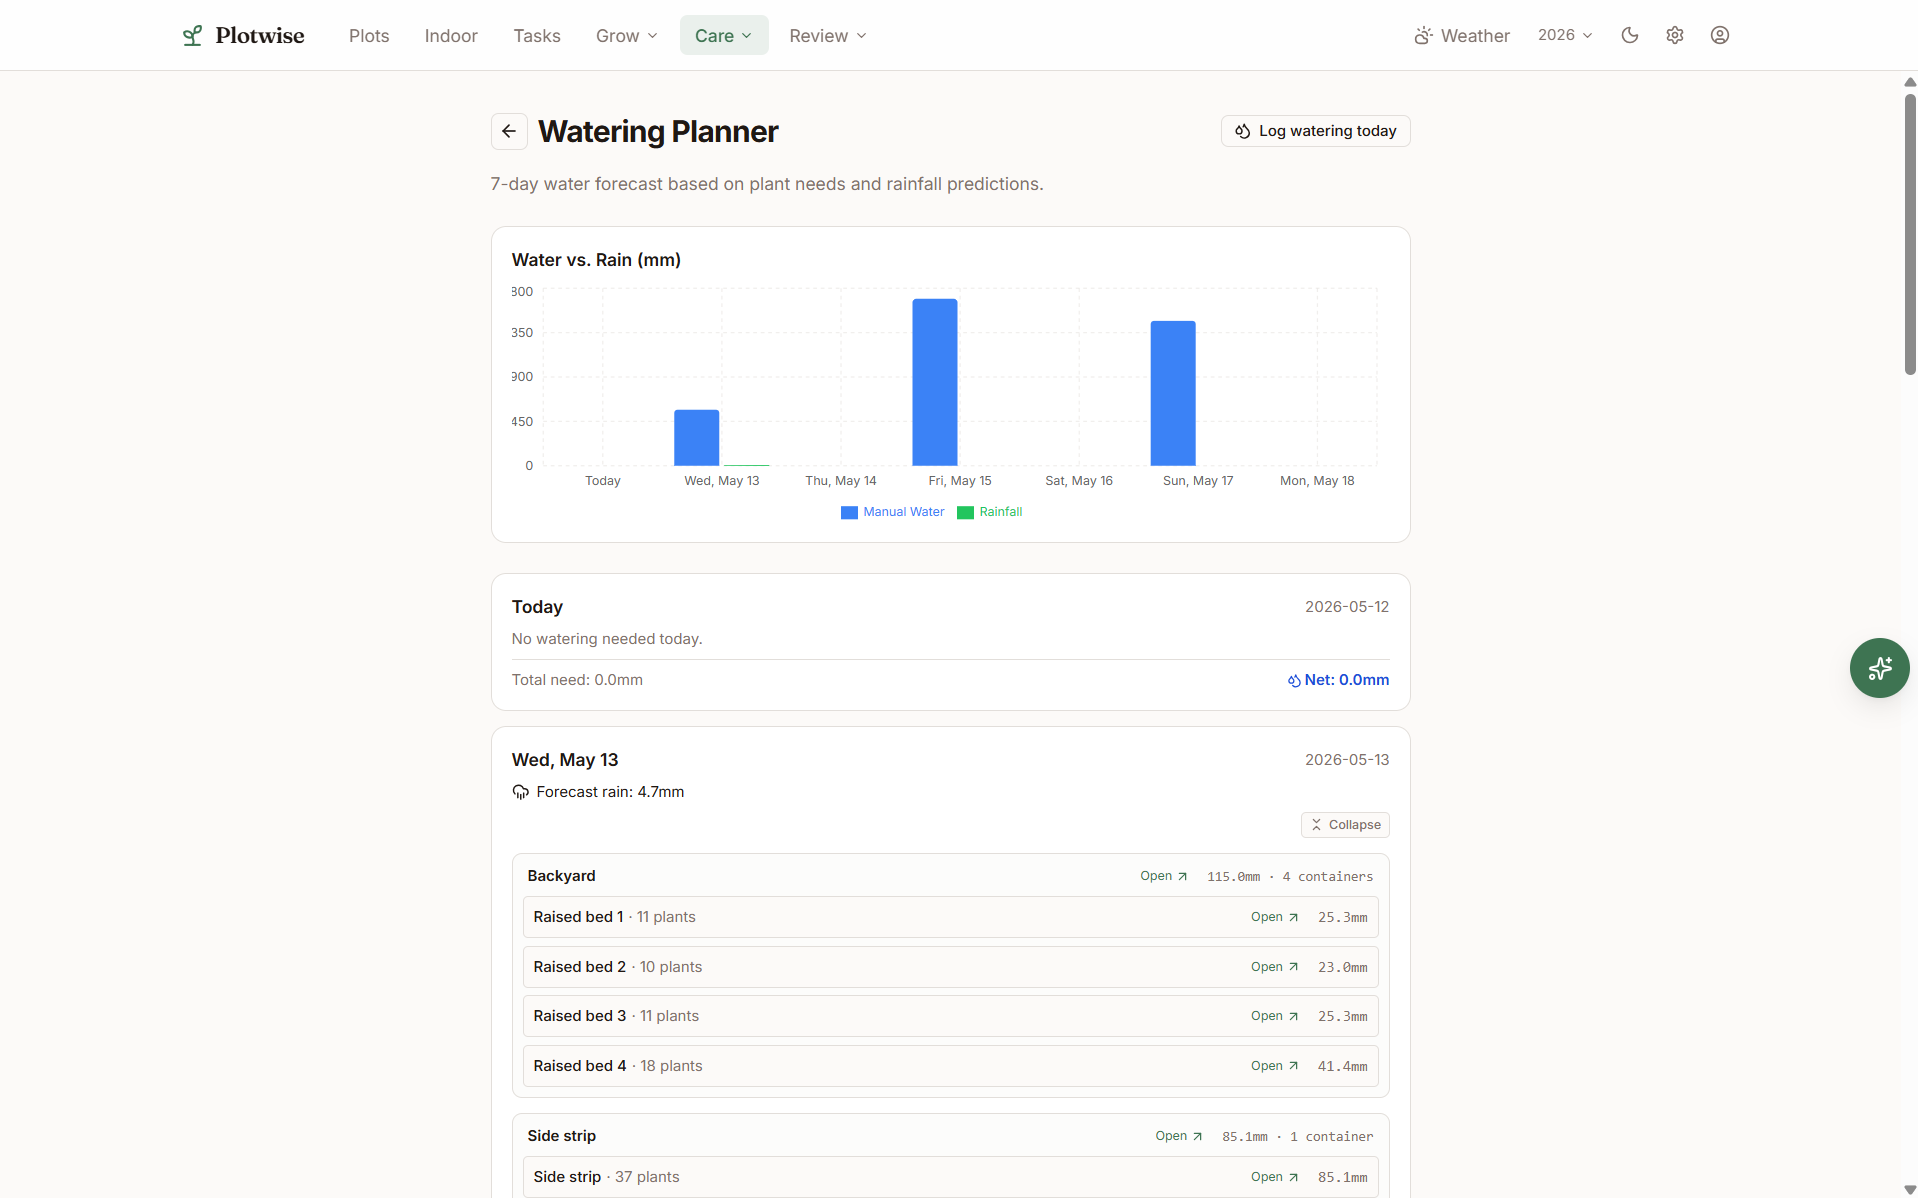Open the user account profile icon

click(1720, 35)
